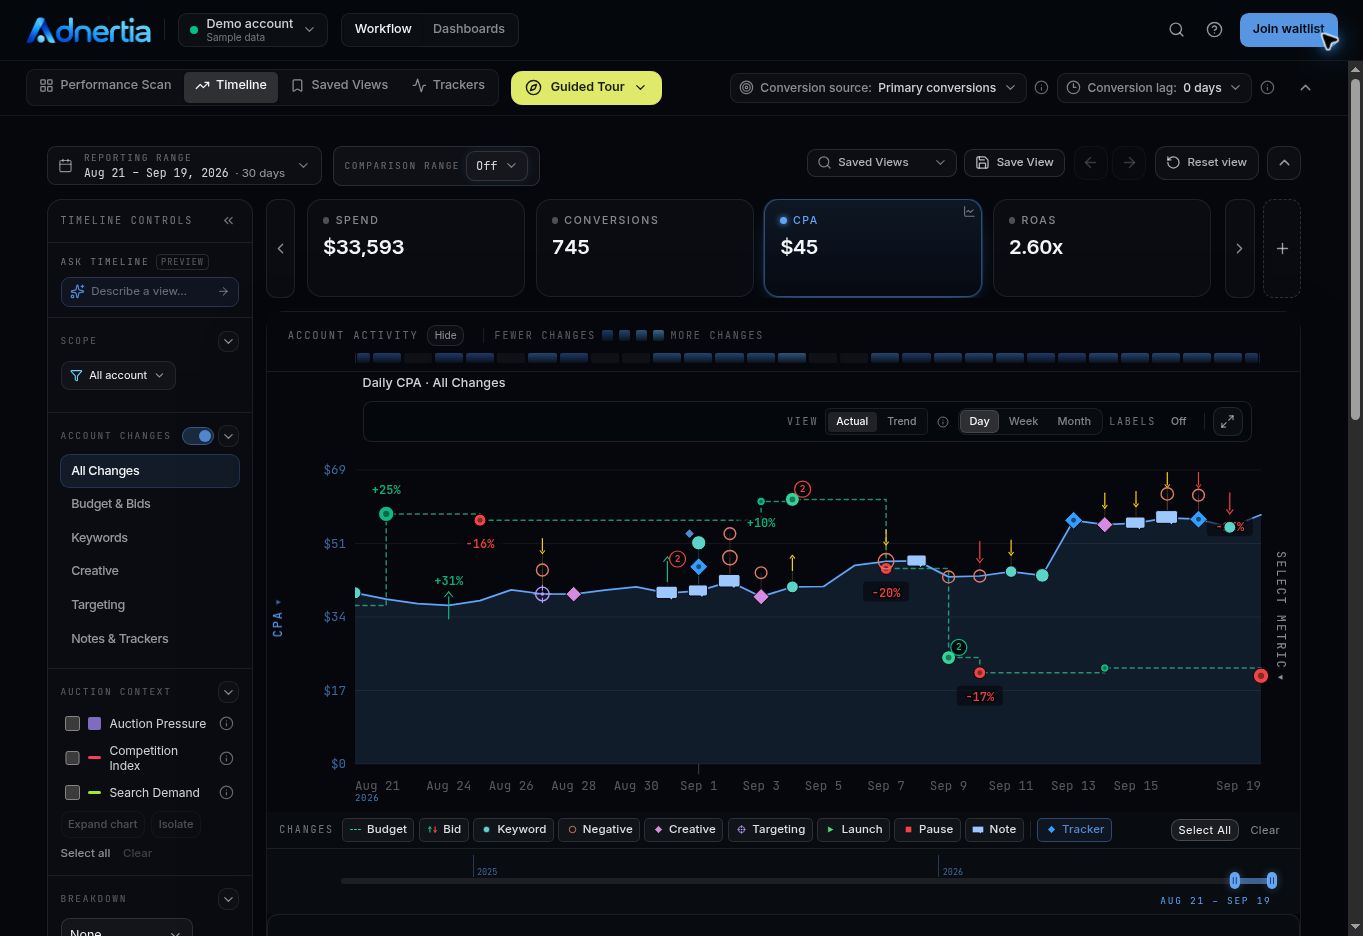Select Week granularity
1363x936 pixels.
pos(1023,422)
